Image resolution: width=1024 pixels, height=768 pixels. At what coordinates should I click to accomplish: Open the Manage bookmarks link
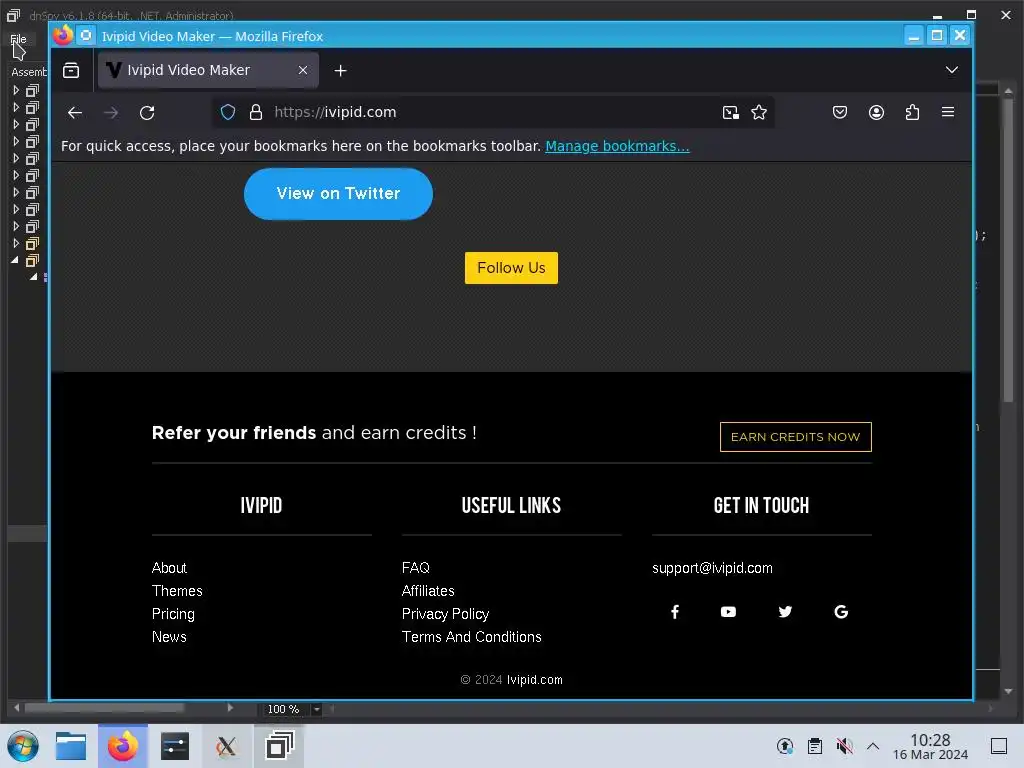click(x=617, y=146)
